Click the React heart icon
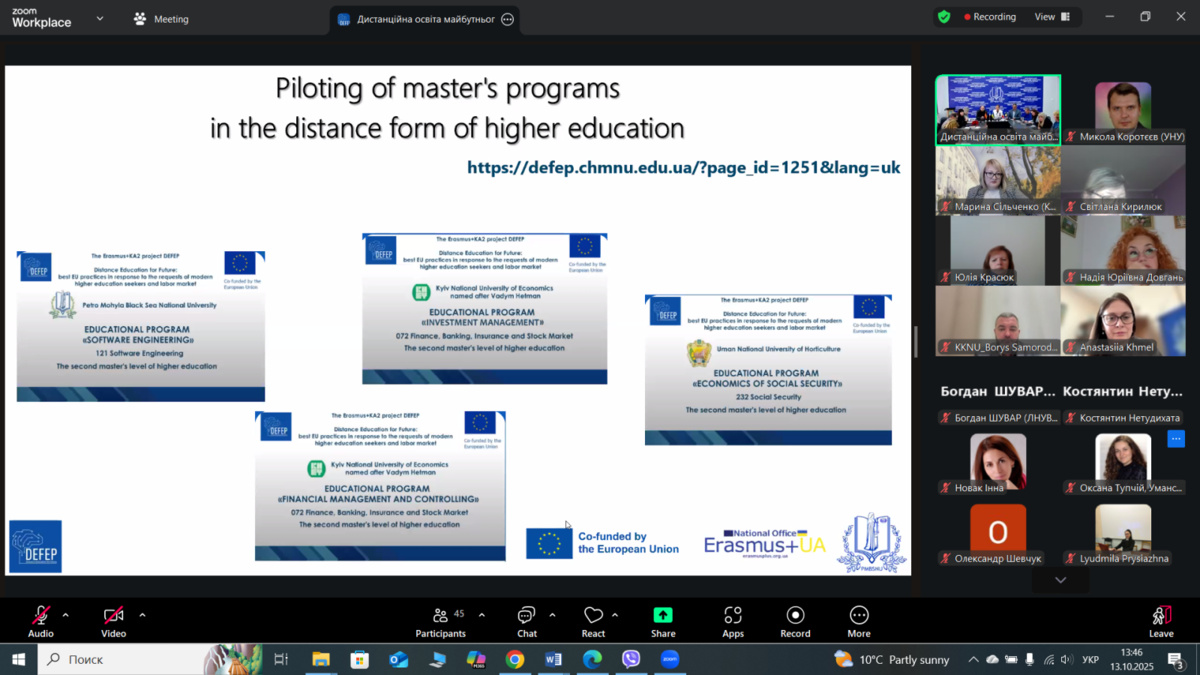The height and width of the screenshot is (675, 1200). (x=593, y=620)
